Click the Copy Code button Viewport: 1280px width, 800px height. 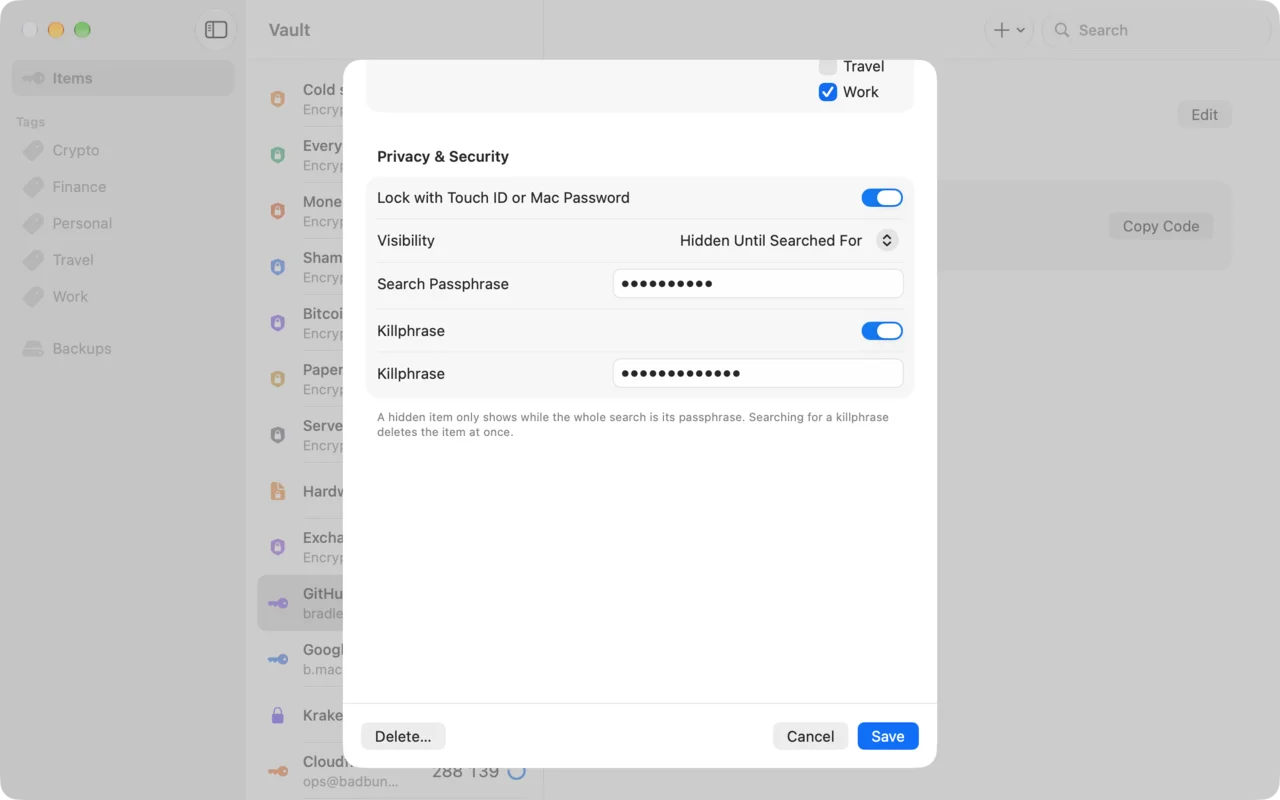[x=1160, y=226]
